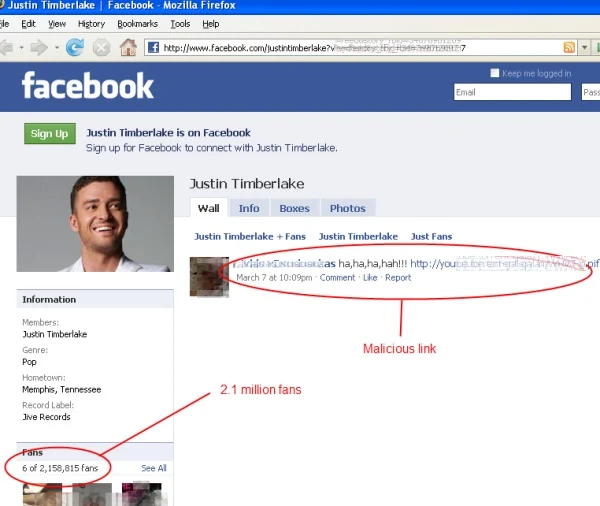Click the Email input field

(x=512, y=92)
